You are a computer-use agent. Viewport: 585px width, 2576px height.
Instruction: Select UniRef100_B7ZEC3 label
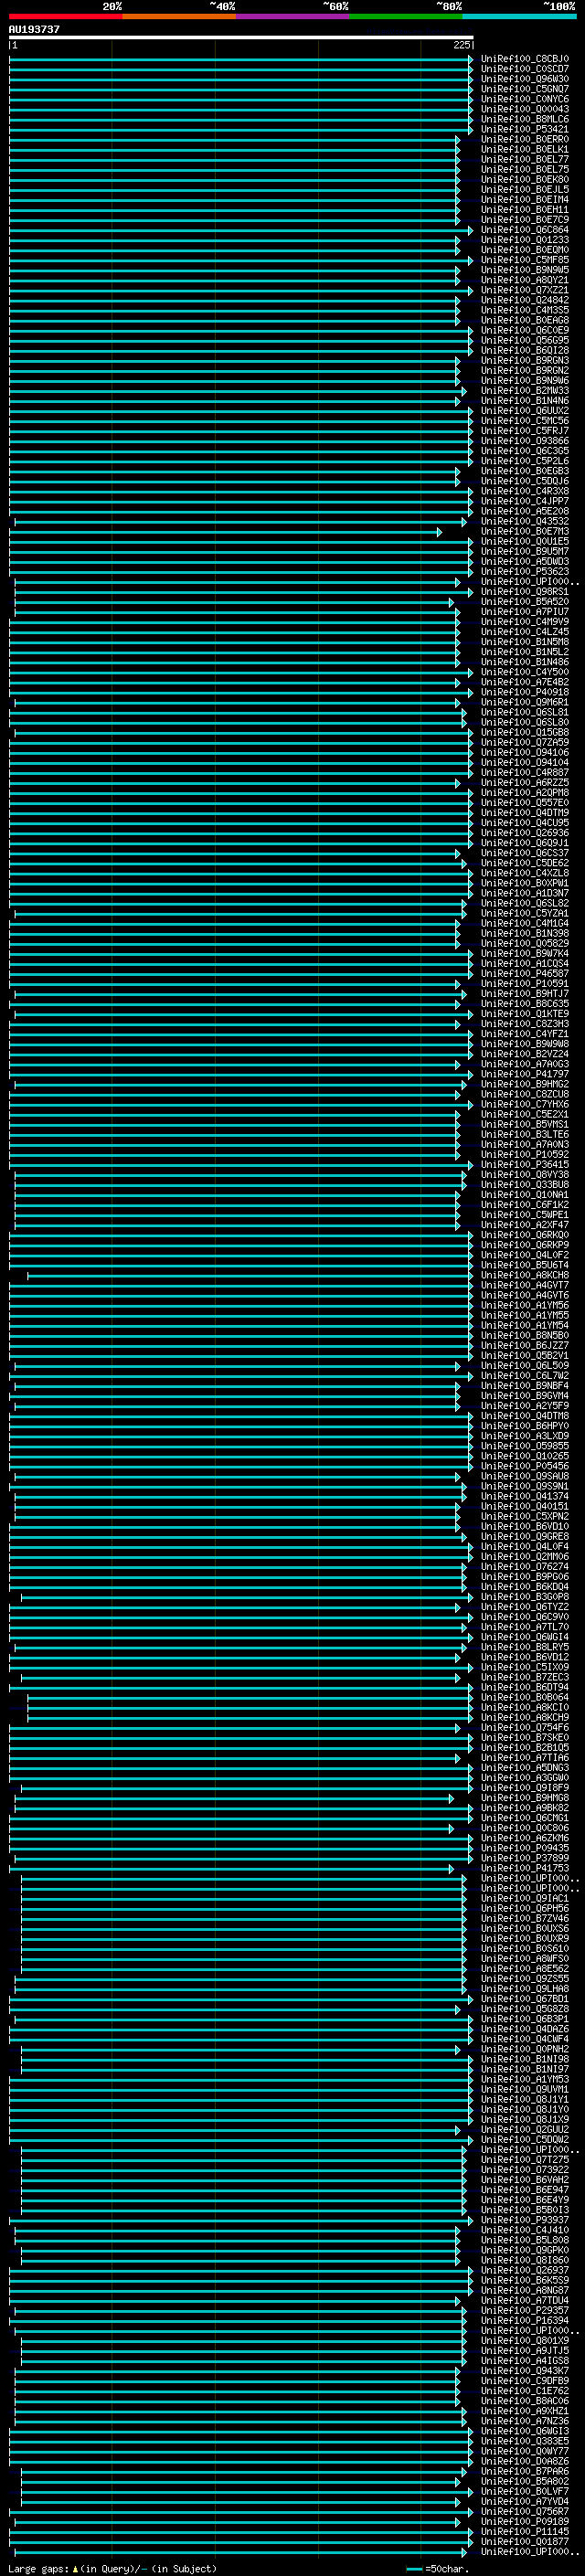pos(525,1677)
